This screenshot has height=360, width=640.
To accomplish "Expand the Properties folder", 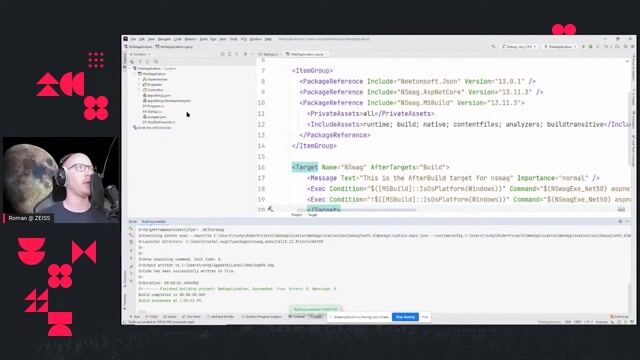I will 139,84.
